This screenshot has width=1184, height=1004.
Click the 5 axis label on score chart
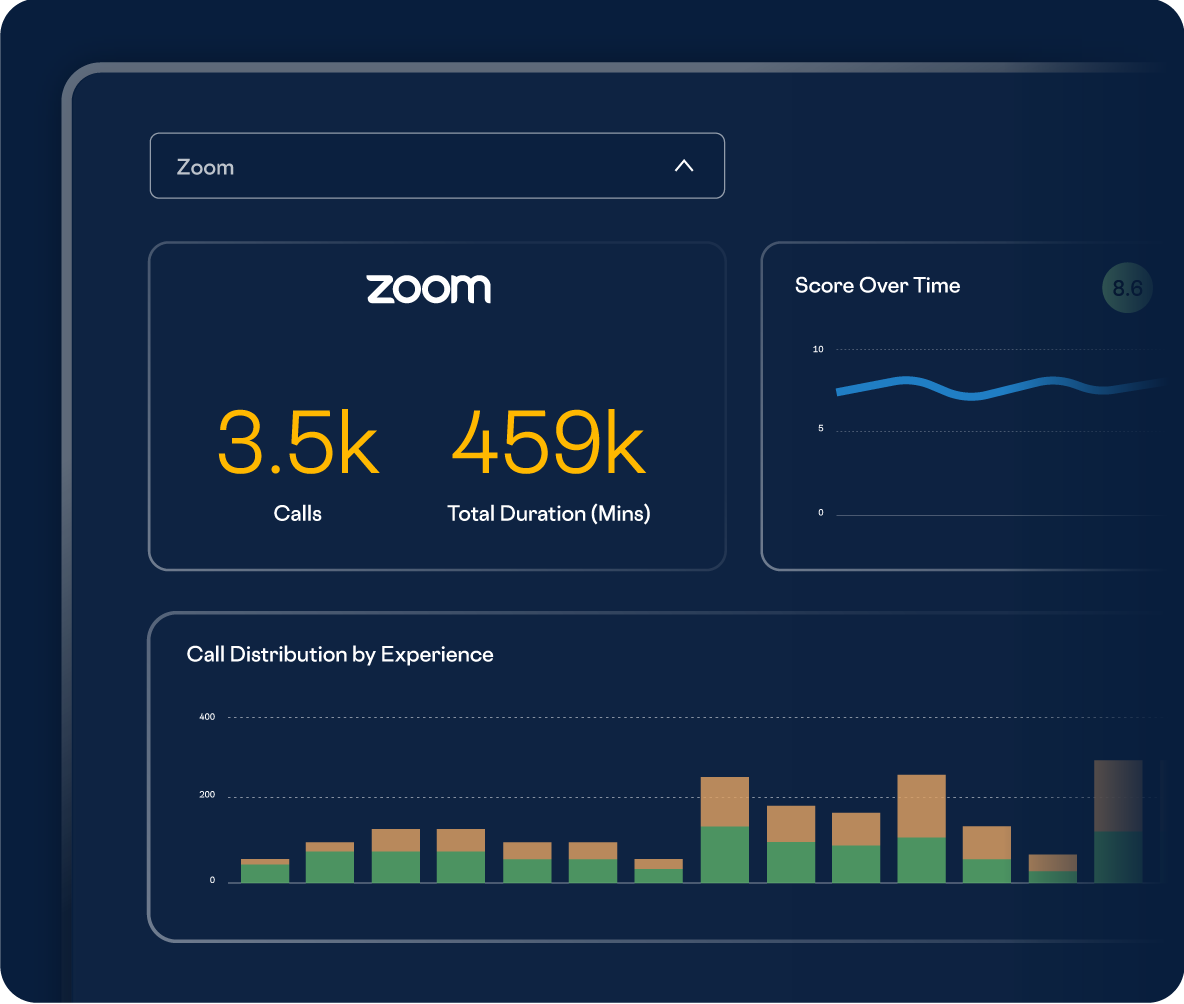820,429
